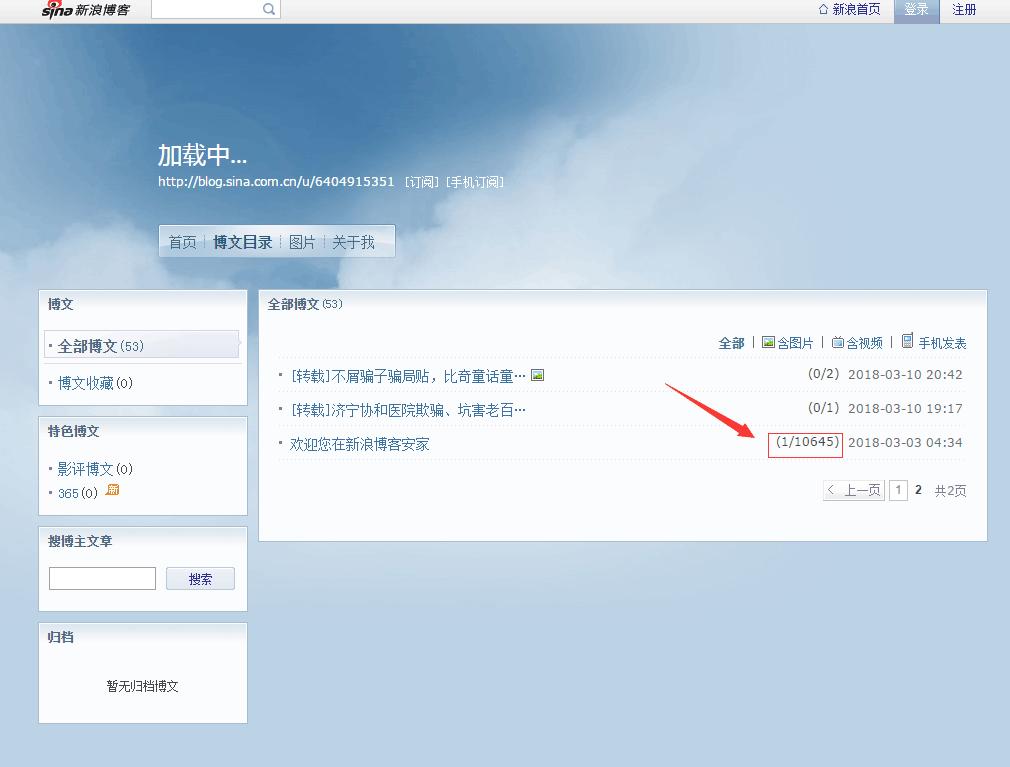Go to page 1
The height and width of the screenshot is (767, 1010).
[x=899, y=490]
